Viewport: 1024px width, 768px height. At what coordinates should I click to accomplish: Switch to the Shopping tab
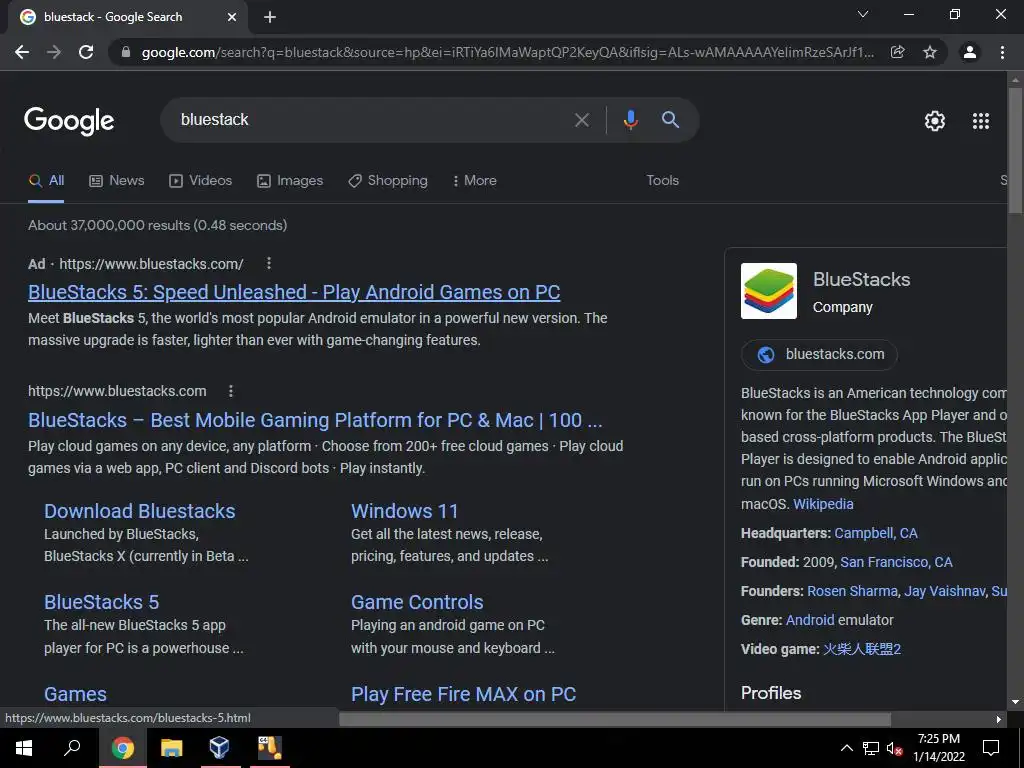coord(388,181)
